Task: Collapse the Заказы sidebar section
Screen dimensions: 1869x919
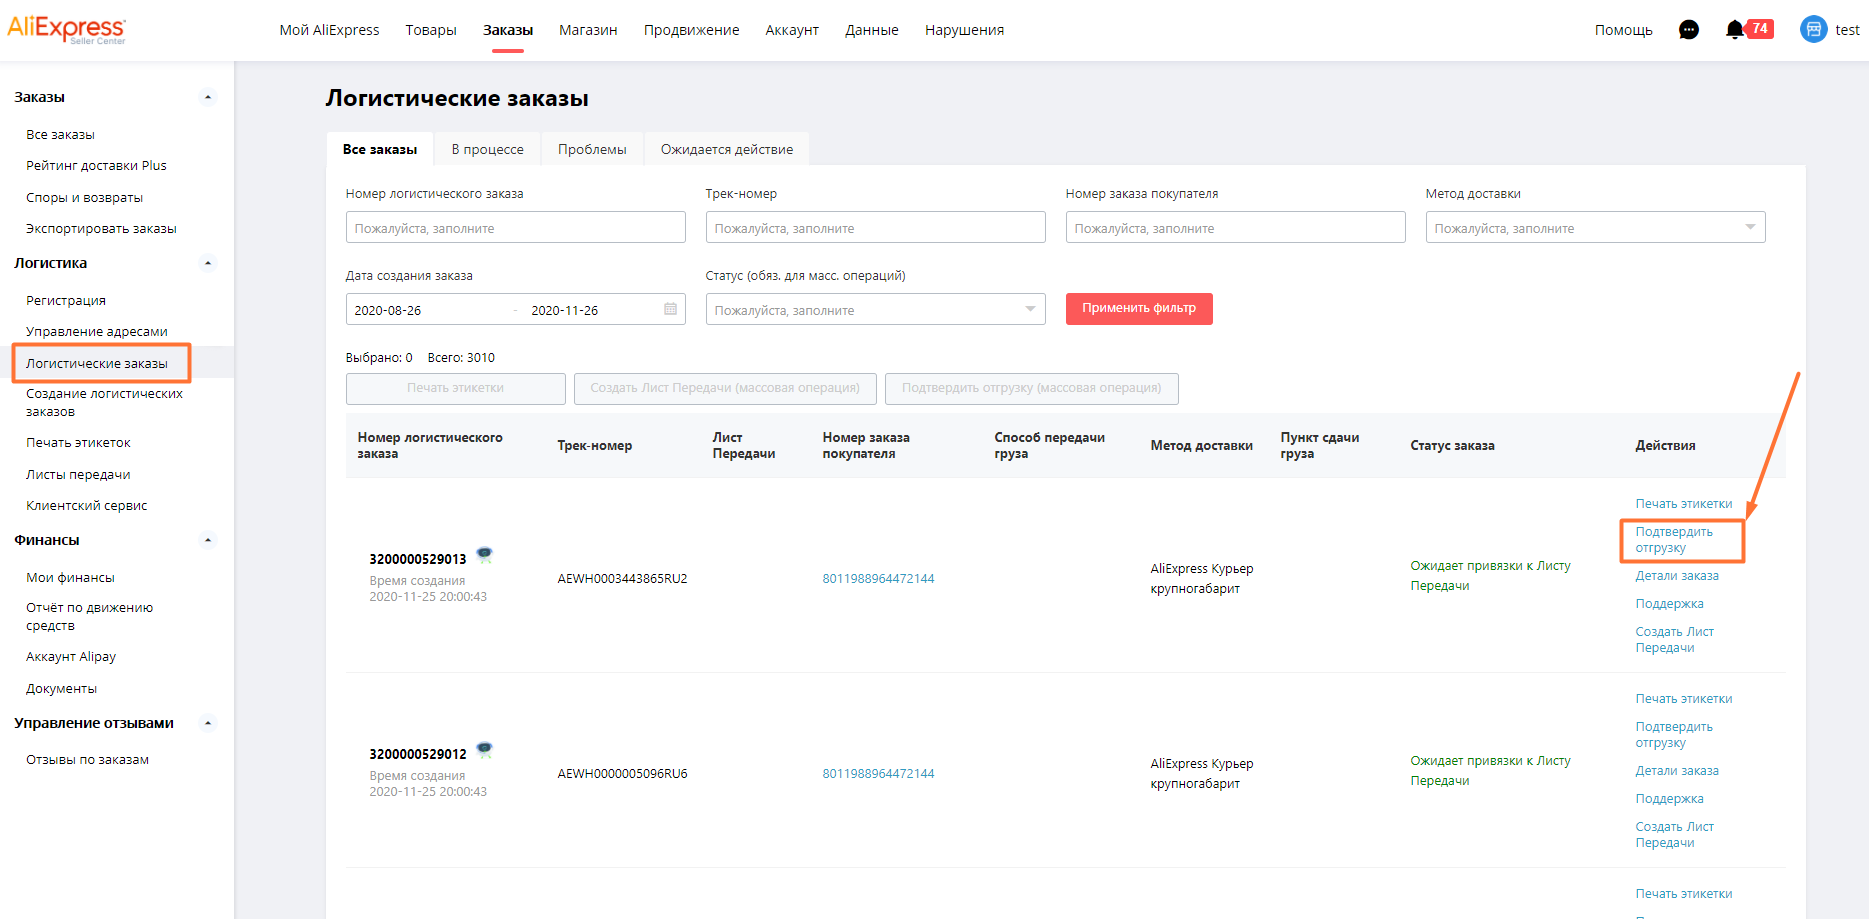Action: [x=208, y=97]
